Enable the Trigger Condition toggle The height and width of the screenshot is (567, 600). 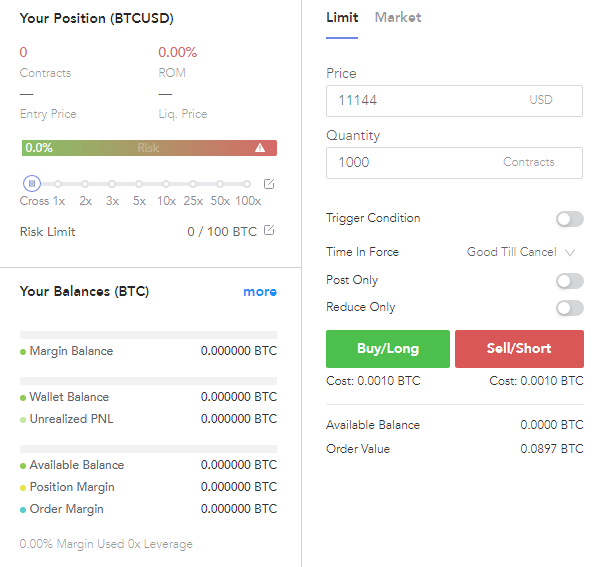pyautogui.click(x=569, y=219)
